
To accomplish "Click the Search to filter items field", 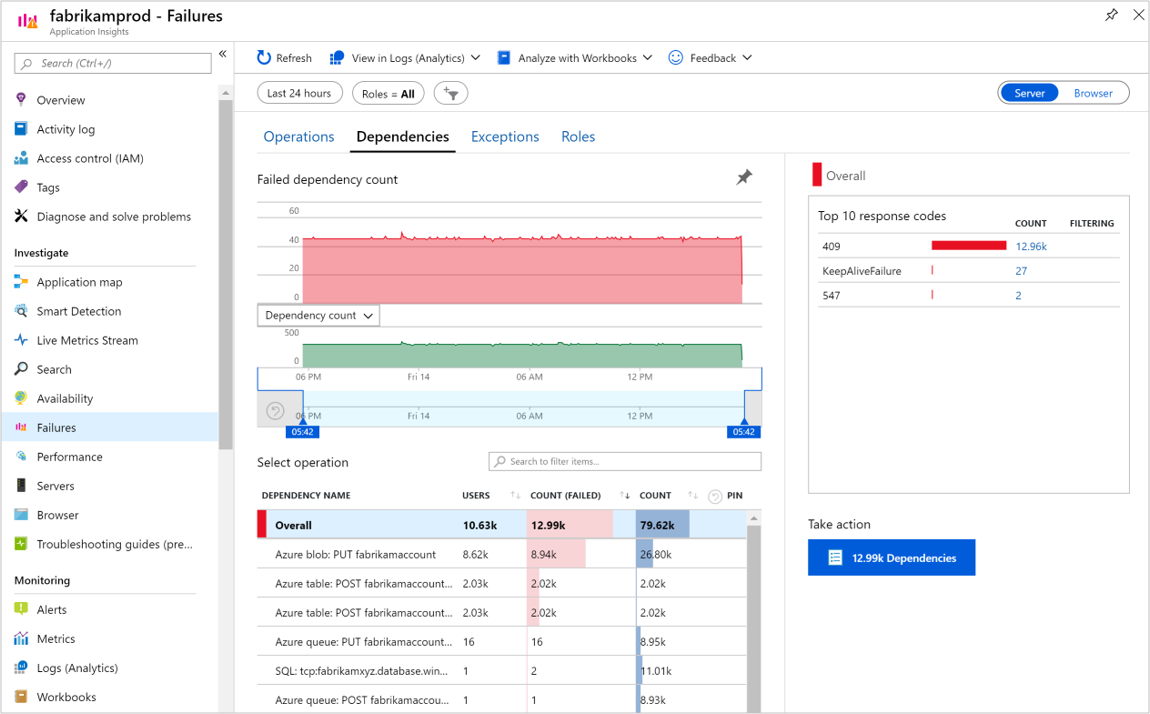I will tap(625, 461).
